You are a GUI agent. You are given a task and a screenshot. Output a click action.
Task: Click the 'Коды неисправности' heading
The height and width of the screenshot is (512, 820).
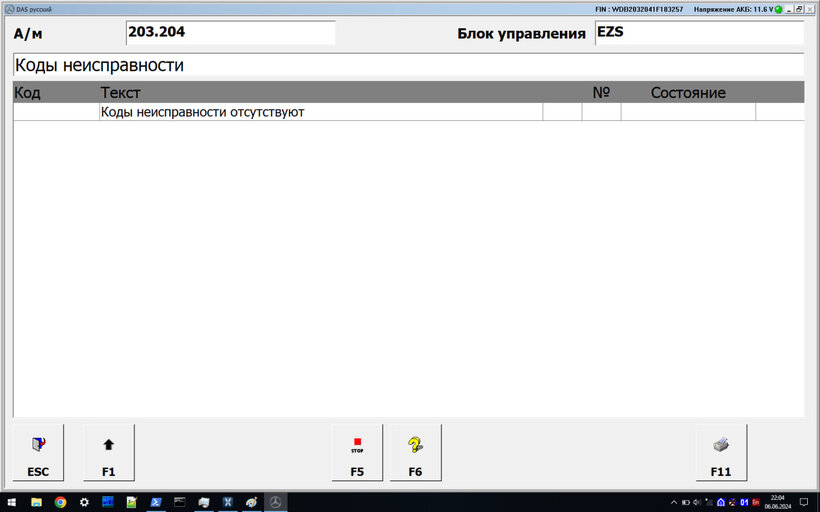click(99, 65)
